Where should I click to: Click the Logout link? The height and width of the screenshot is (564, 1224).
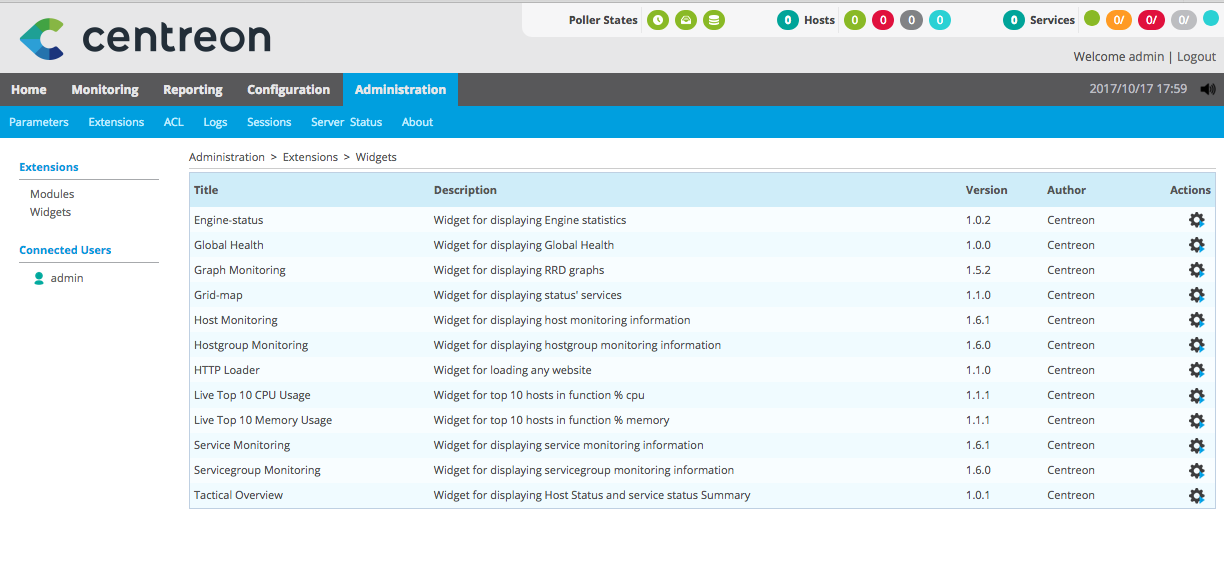pyautogui.click(x=1196, y=57)
